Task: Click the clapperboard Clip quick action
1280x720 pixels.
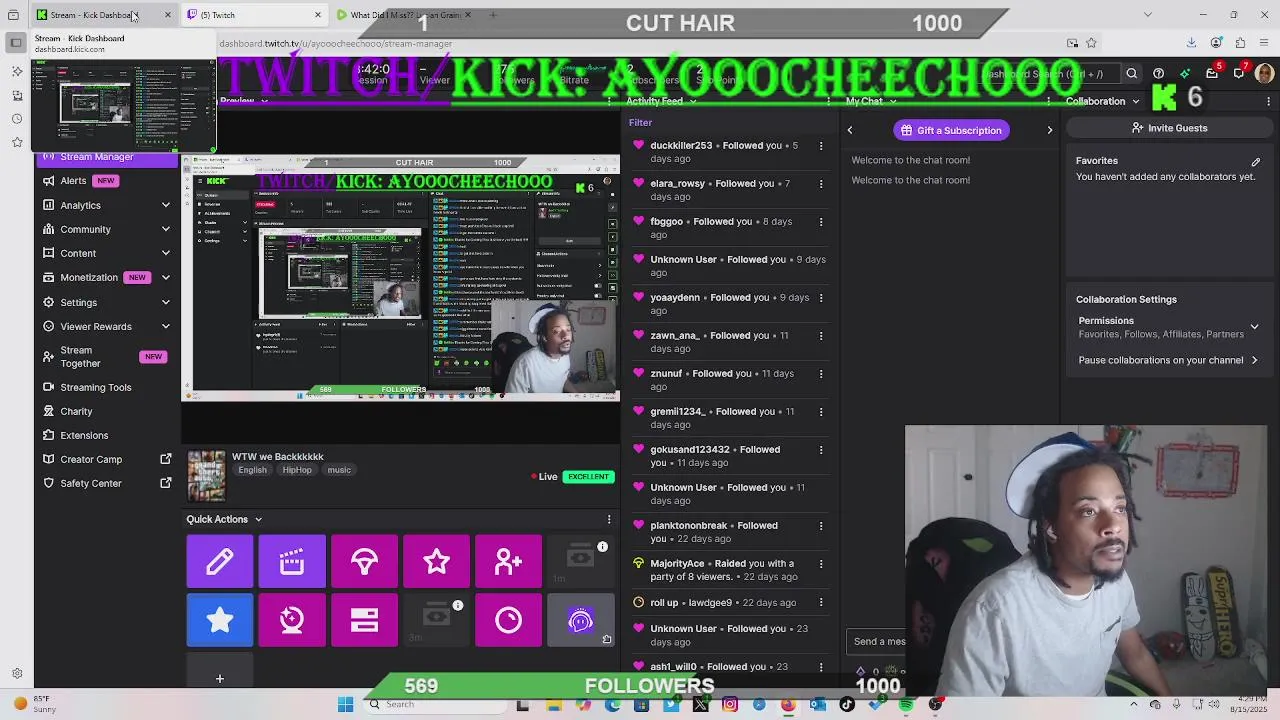Action: [292, 562]
